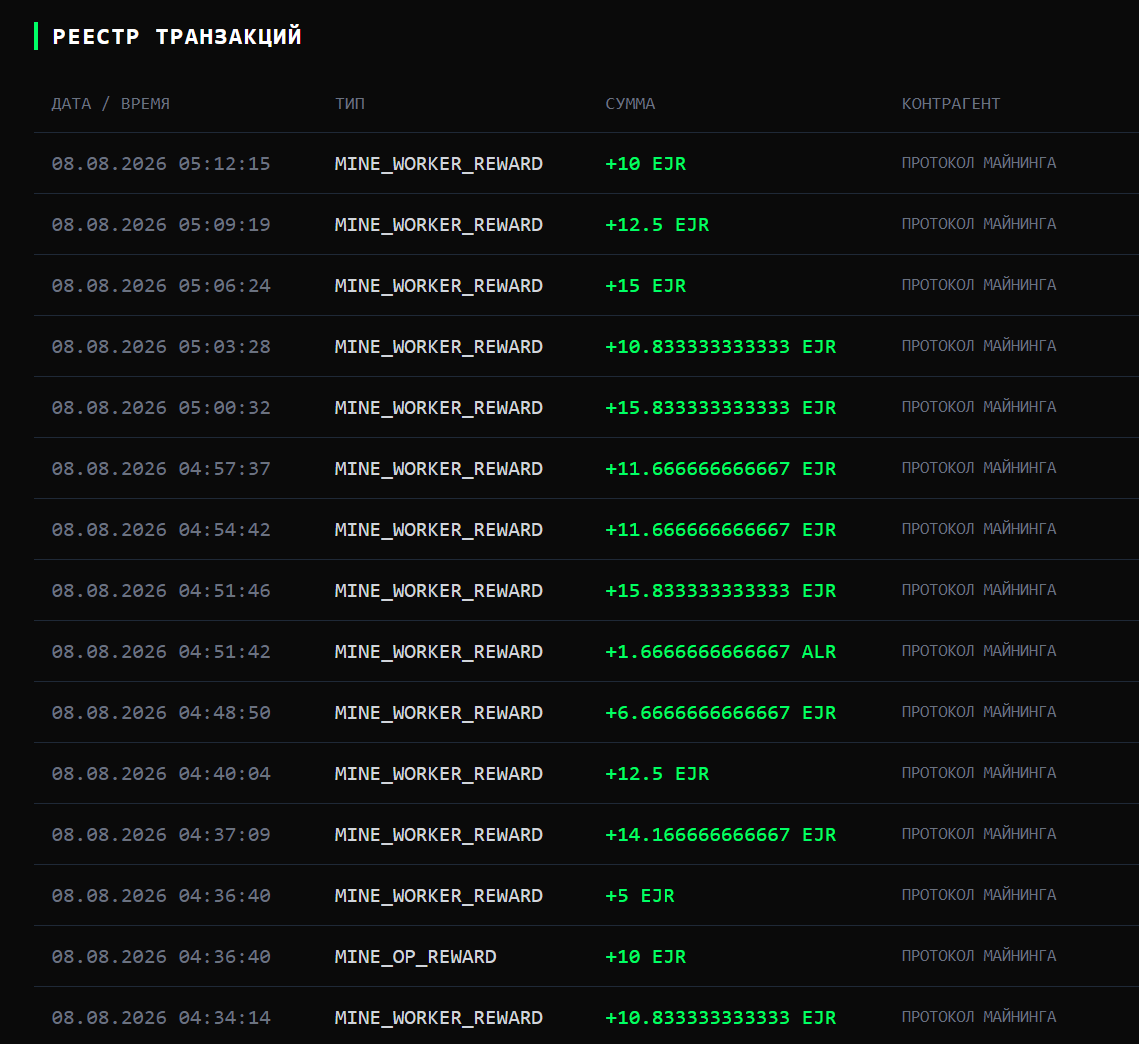Viewport: 1139px width, 1044px height.
Task: Select timestamp 08.08.2026 05:12:15
Action: [161, 163]
